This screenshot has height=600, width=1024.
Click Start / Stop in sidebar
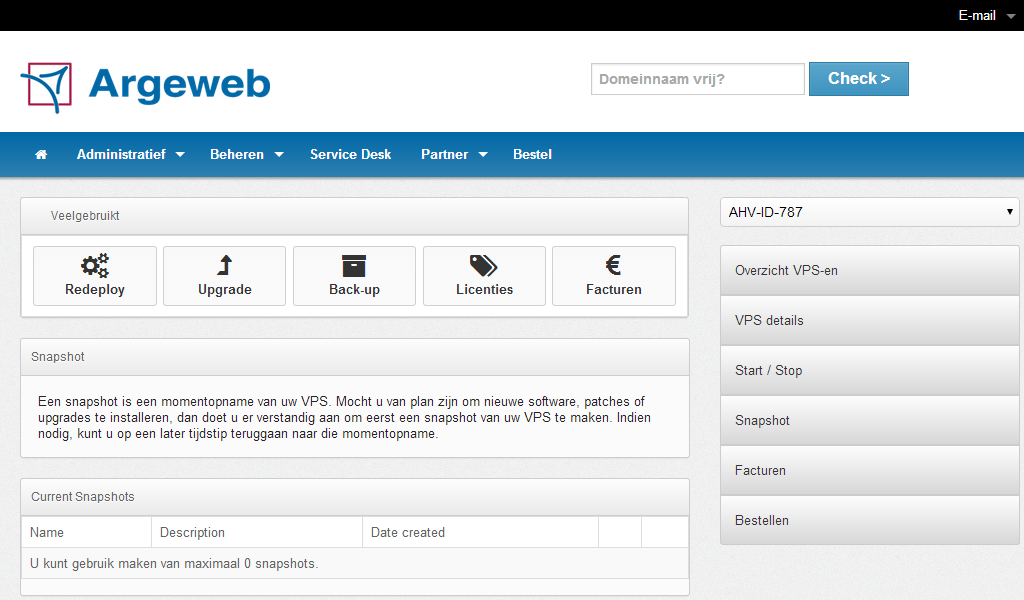point(869,371)
